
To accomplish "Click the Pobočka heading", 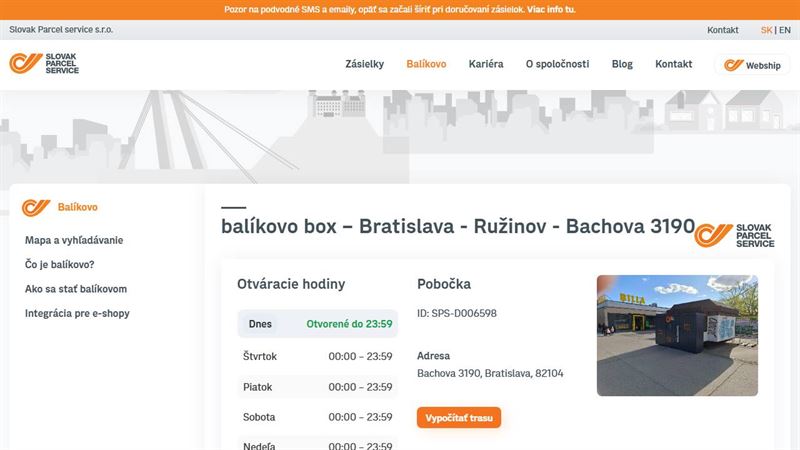I will pos(444,284).
